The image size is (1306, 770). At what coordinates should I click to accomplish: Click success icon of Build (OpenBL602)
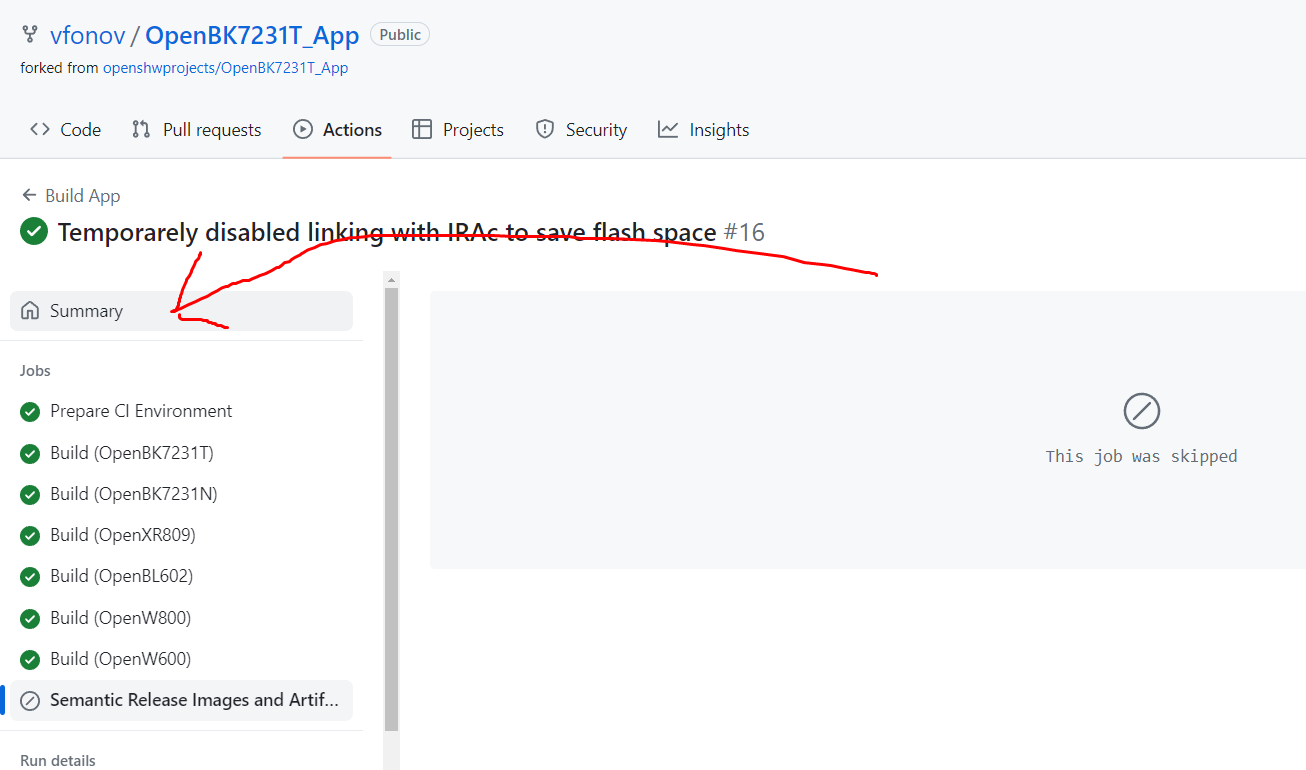pos(30,576)
